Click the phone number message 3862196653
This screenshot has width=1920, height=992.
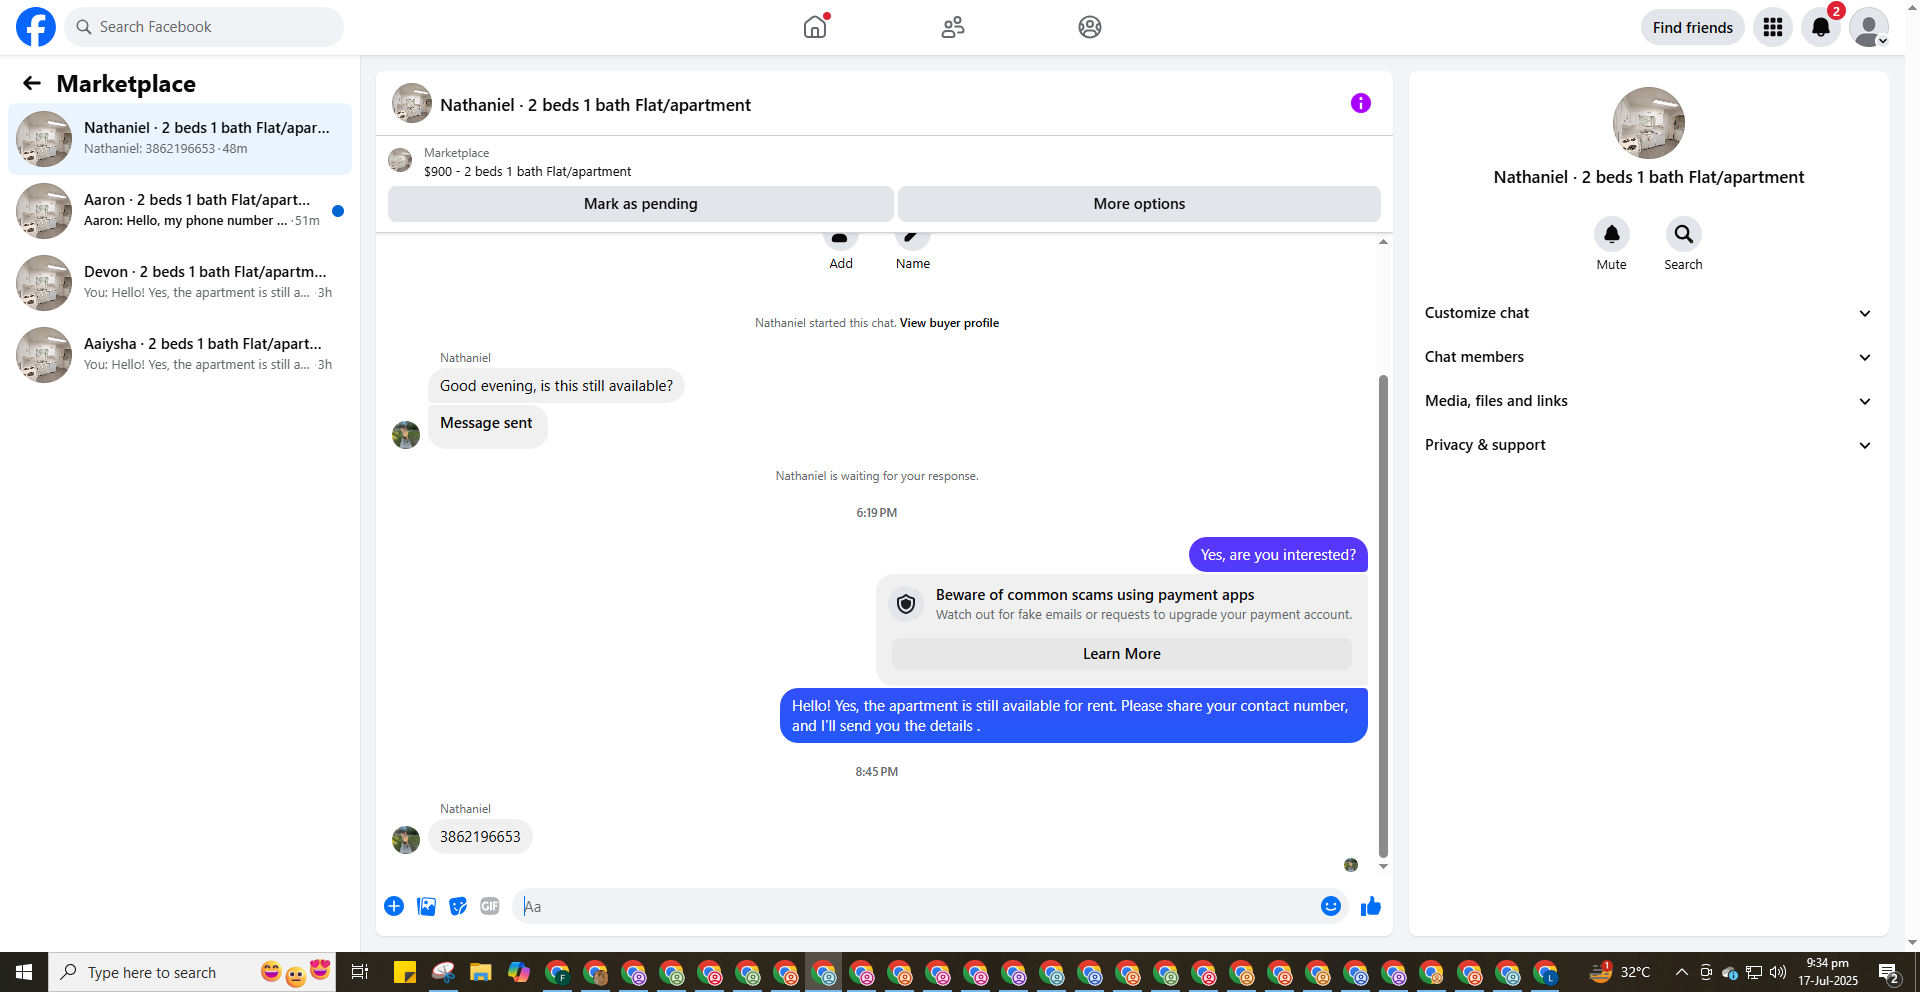click(x=480, y=837)
